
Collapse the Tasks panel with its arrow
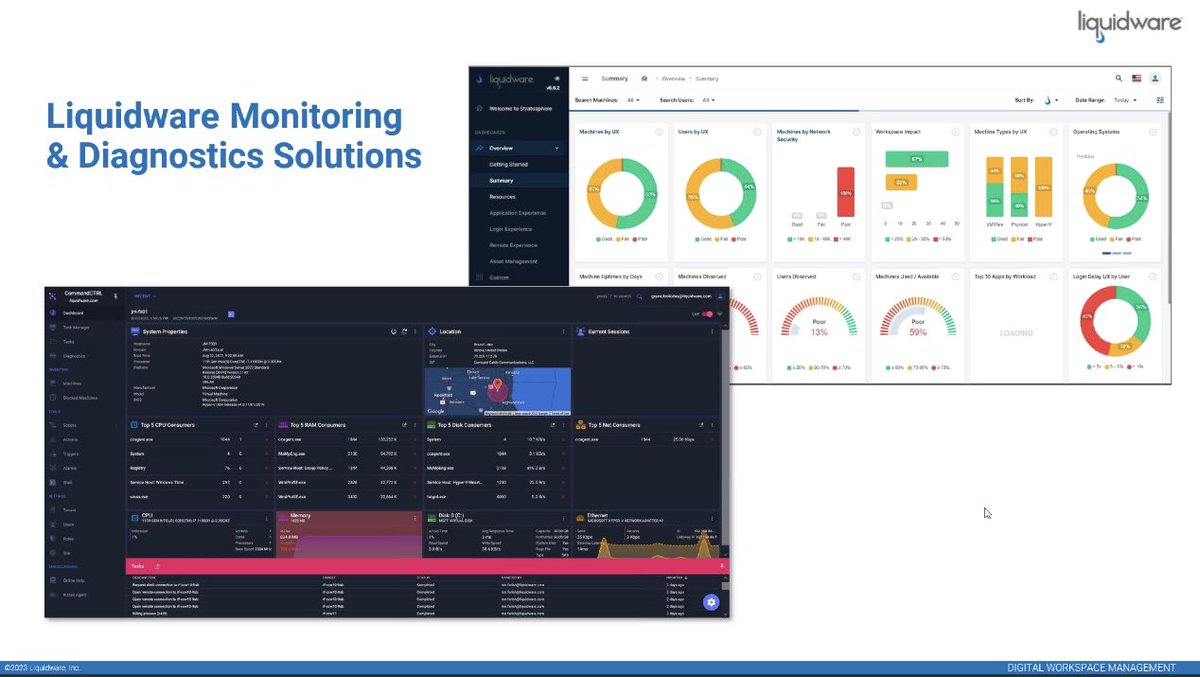click(x=721, y=566)
